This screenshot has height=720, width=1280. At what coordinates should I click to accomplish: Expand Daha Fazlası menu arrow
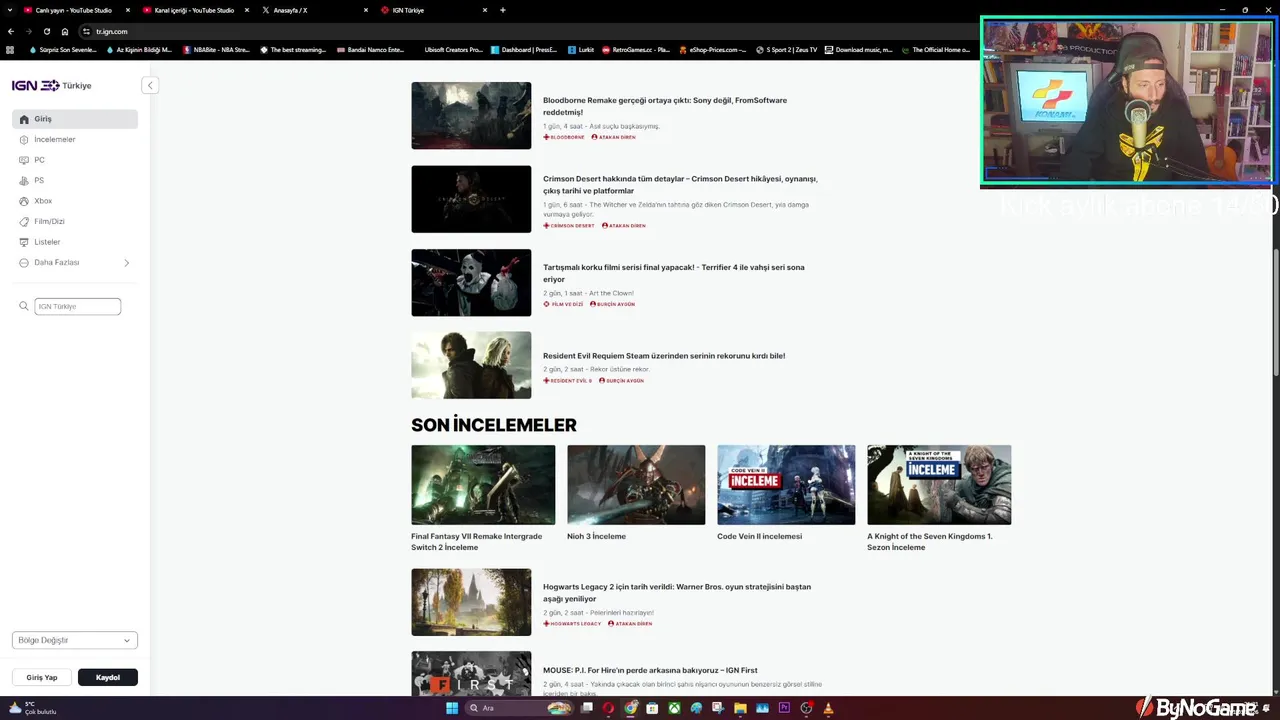[126, 263]
